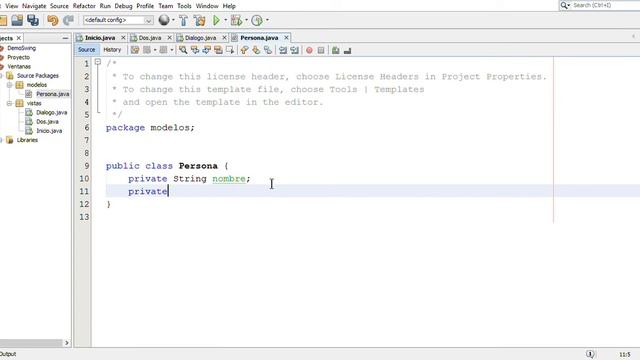The image size is (640, 360).
Task: Click the Save All toolbar icon
Action: pos(33,20)
